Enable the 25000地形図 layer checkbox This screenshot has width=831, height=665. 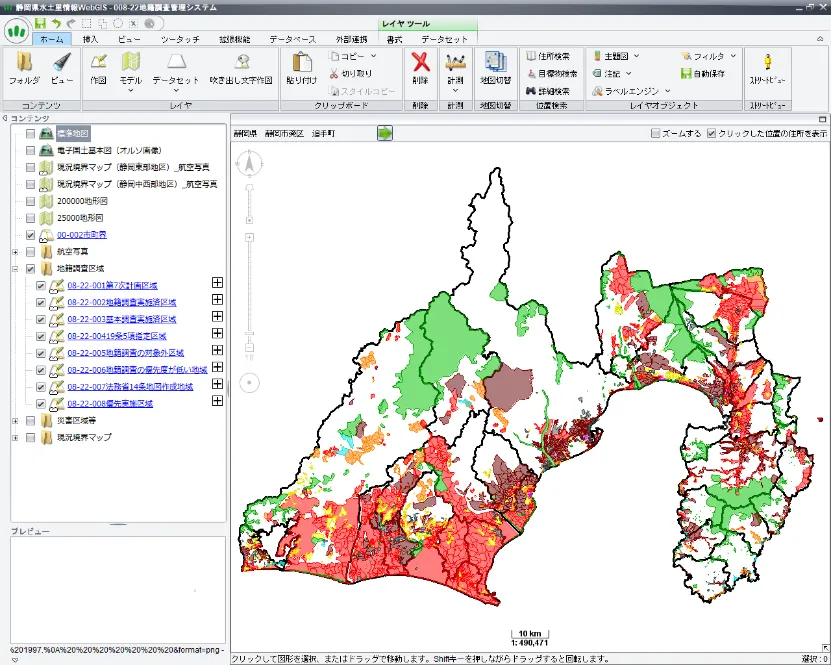tap(30, 218)
